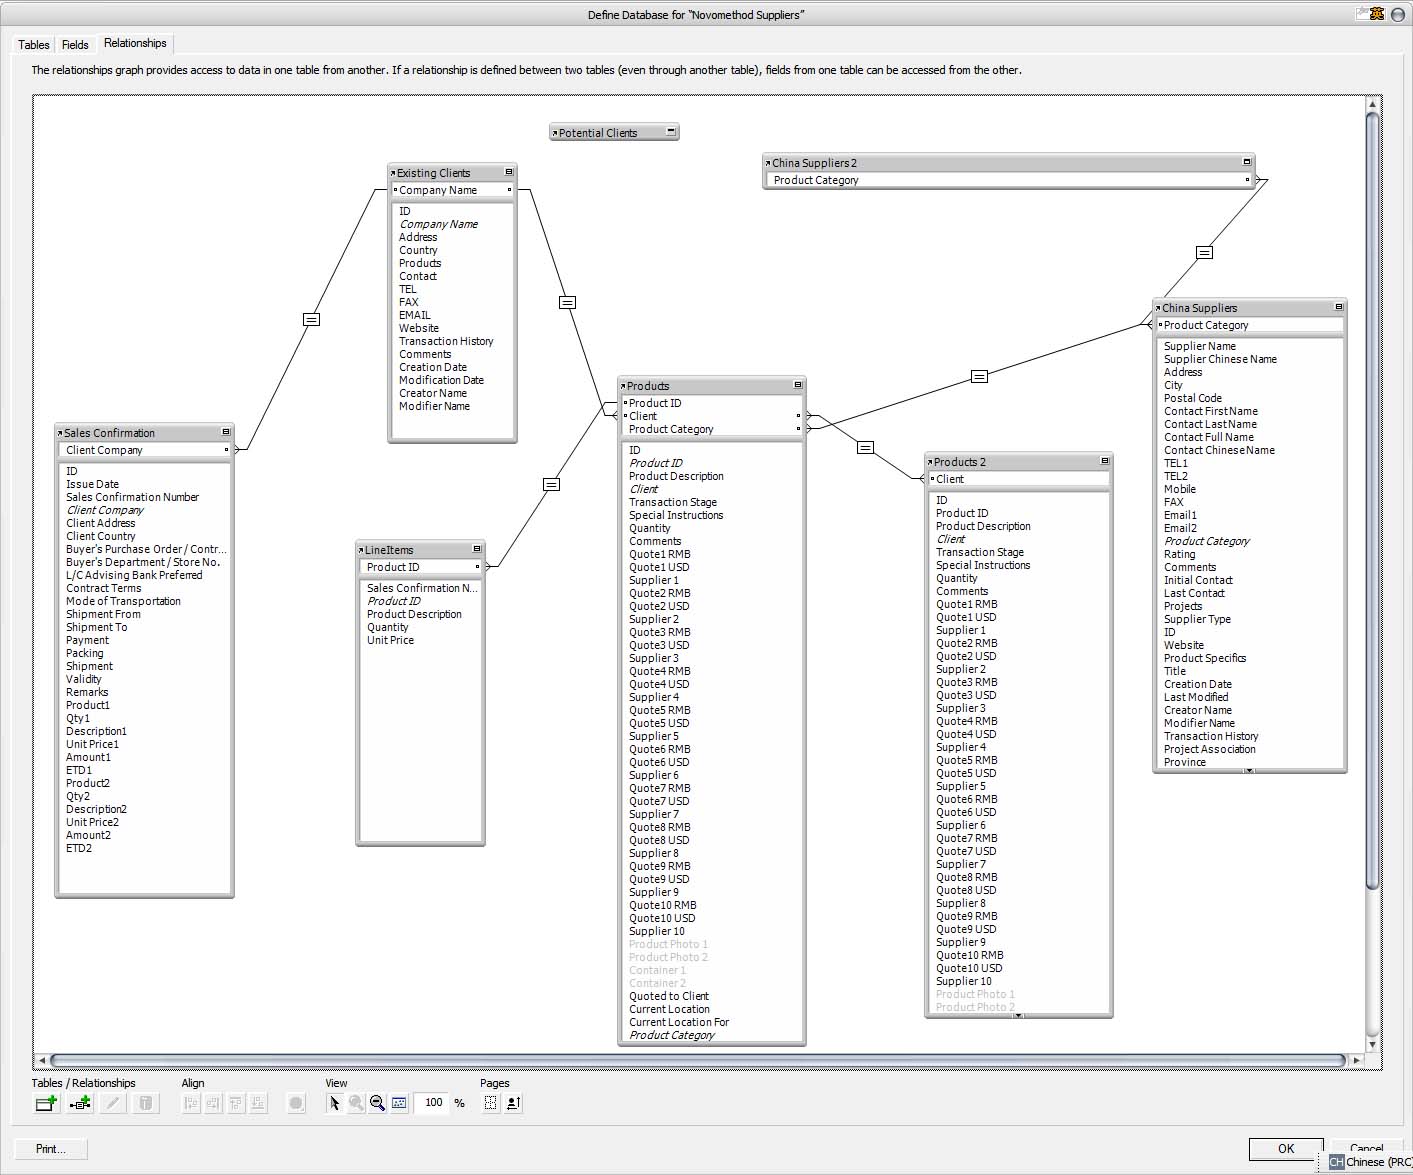Click the zoom out magnifier icon
This screenshot has width=1413, height=1175.
point(377,1103)
